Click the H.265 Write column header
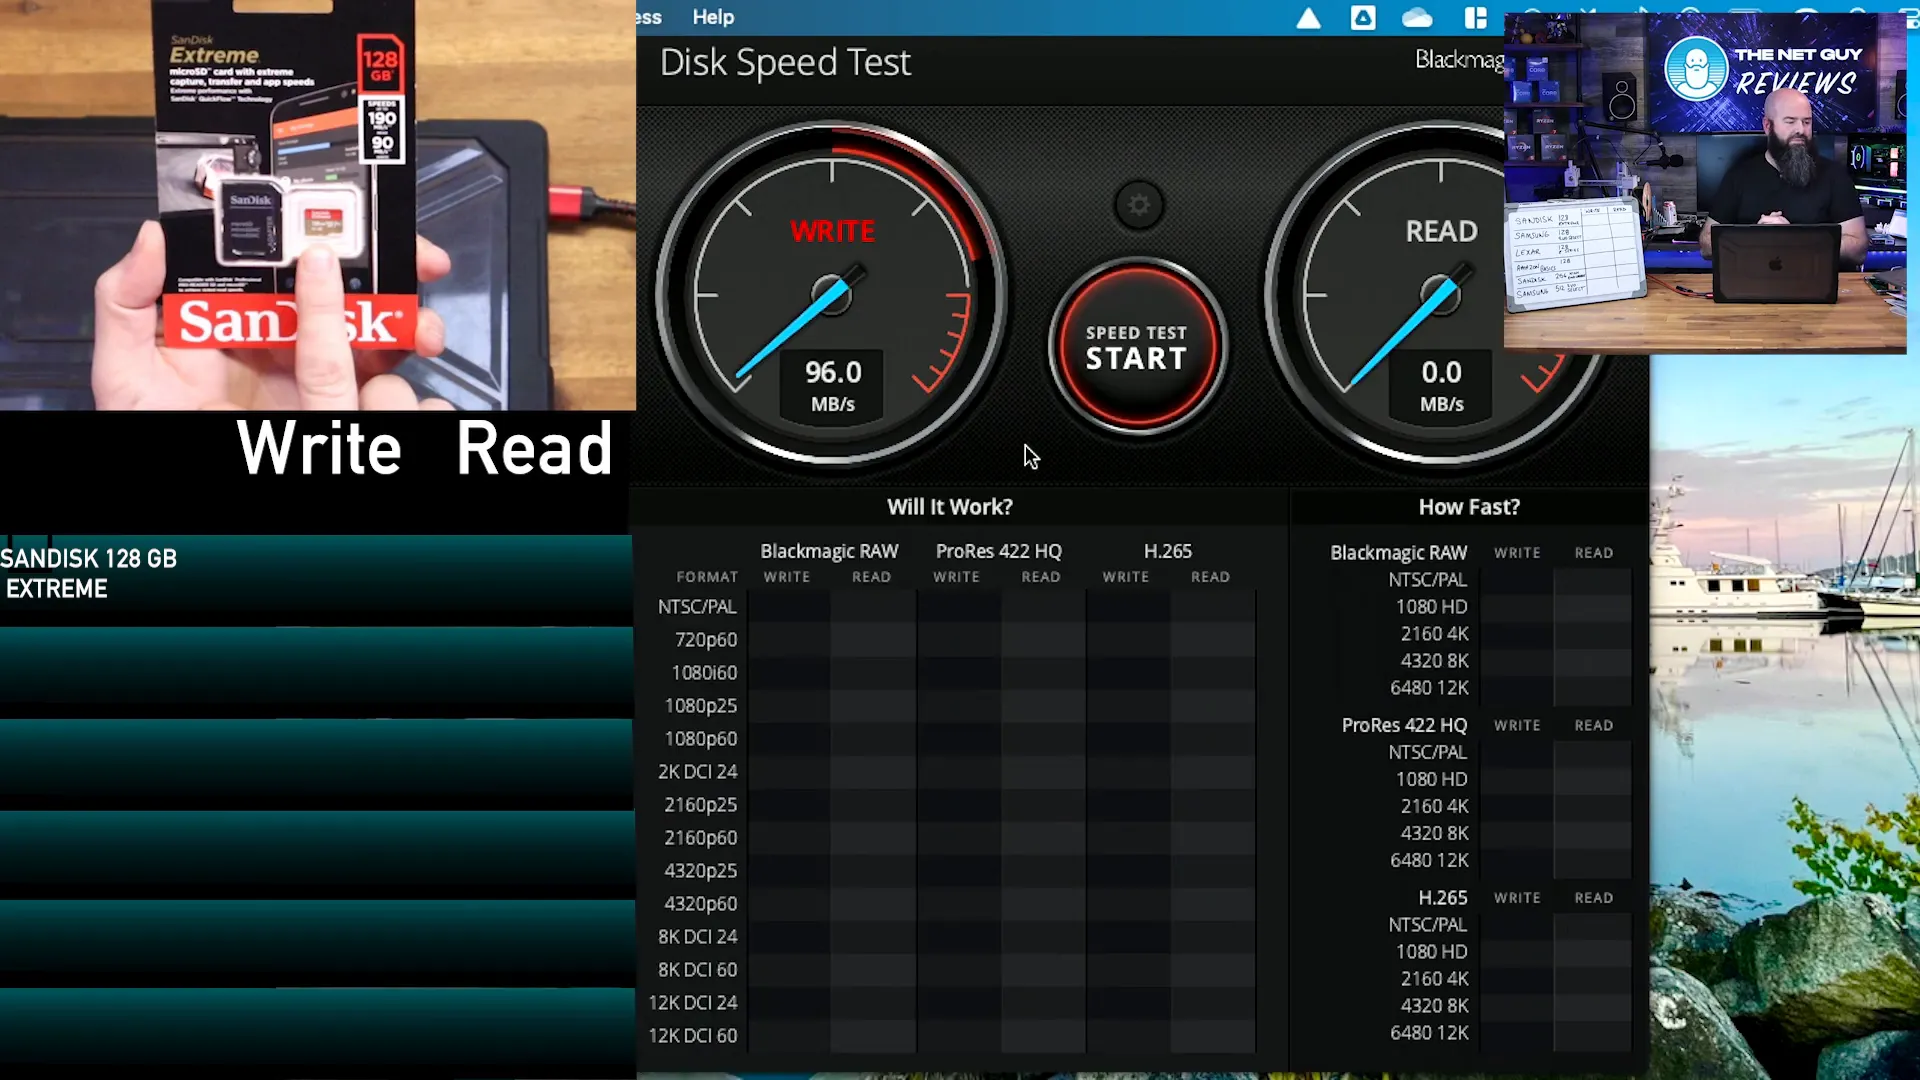The width and height of the screenshot is (1920, 1080). [1126, 576]
